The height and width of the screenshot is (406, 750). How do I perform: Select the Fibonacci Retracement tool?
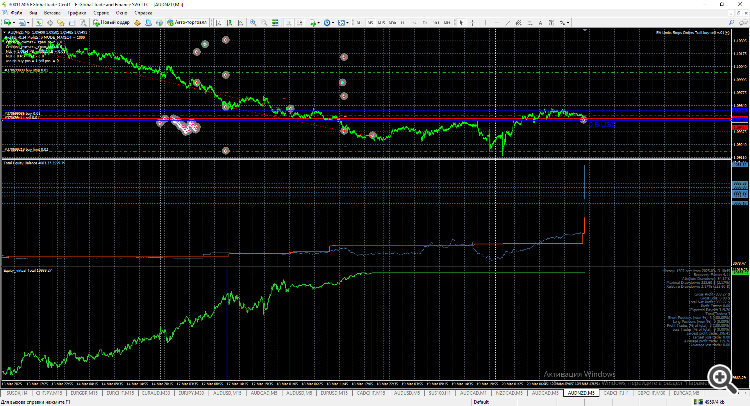530,22
